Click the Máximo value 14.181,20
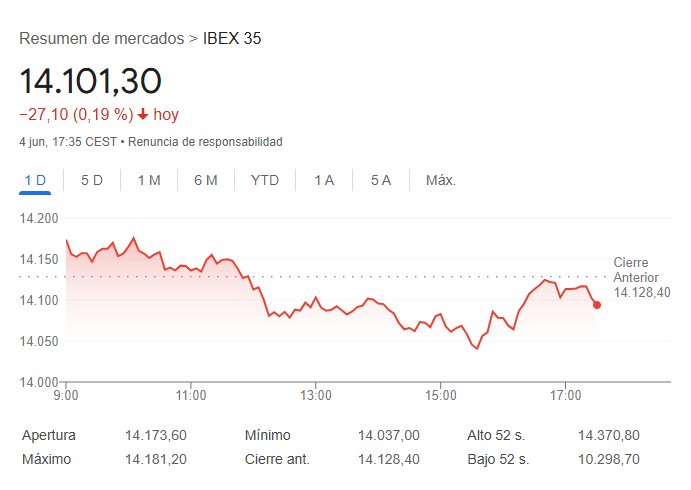This screenshot has width=691, height=490. [x=156, y=459]
